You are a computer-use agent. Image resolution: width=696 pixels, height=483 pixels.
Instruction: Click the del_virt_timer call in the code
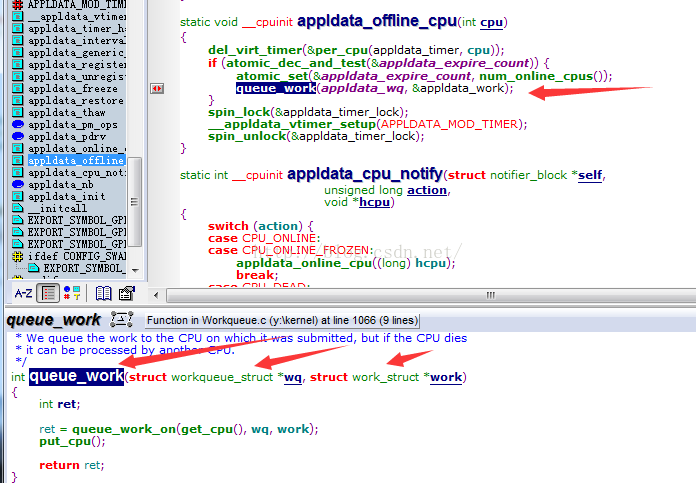coord(255,50)
